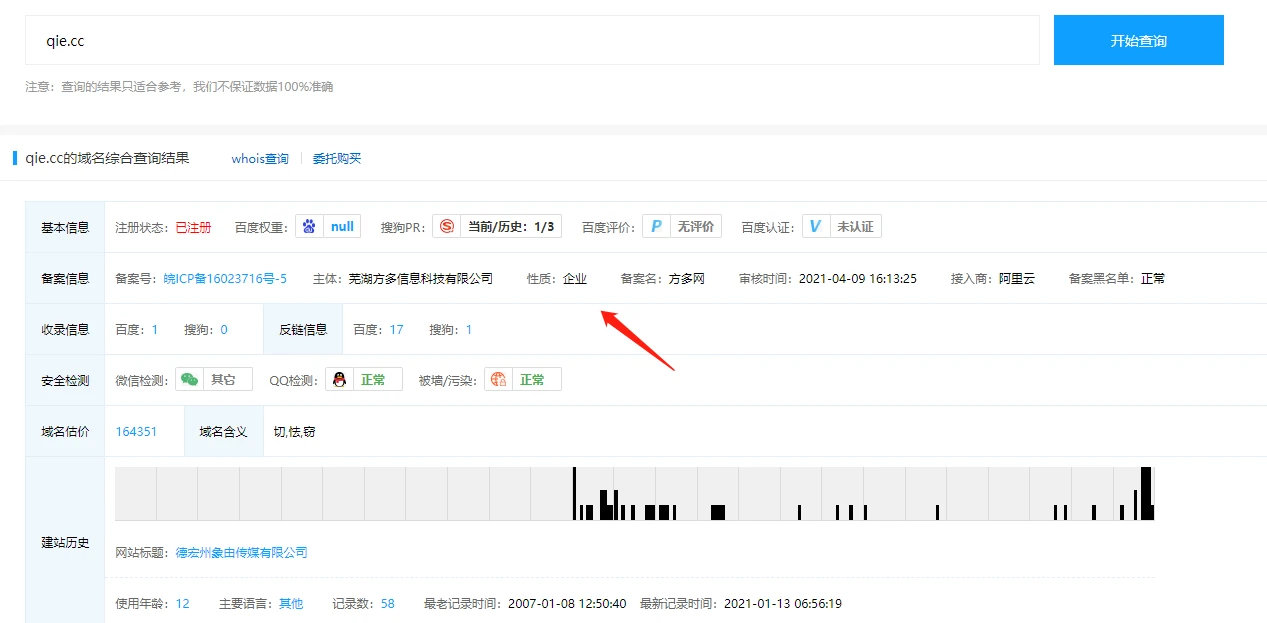Select the 建站历史 row label
1267x623 pixels.
65,543
